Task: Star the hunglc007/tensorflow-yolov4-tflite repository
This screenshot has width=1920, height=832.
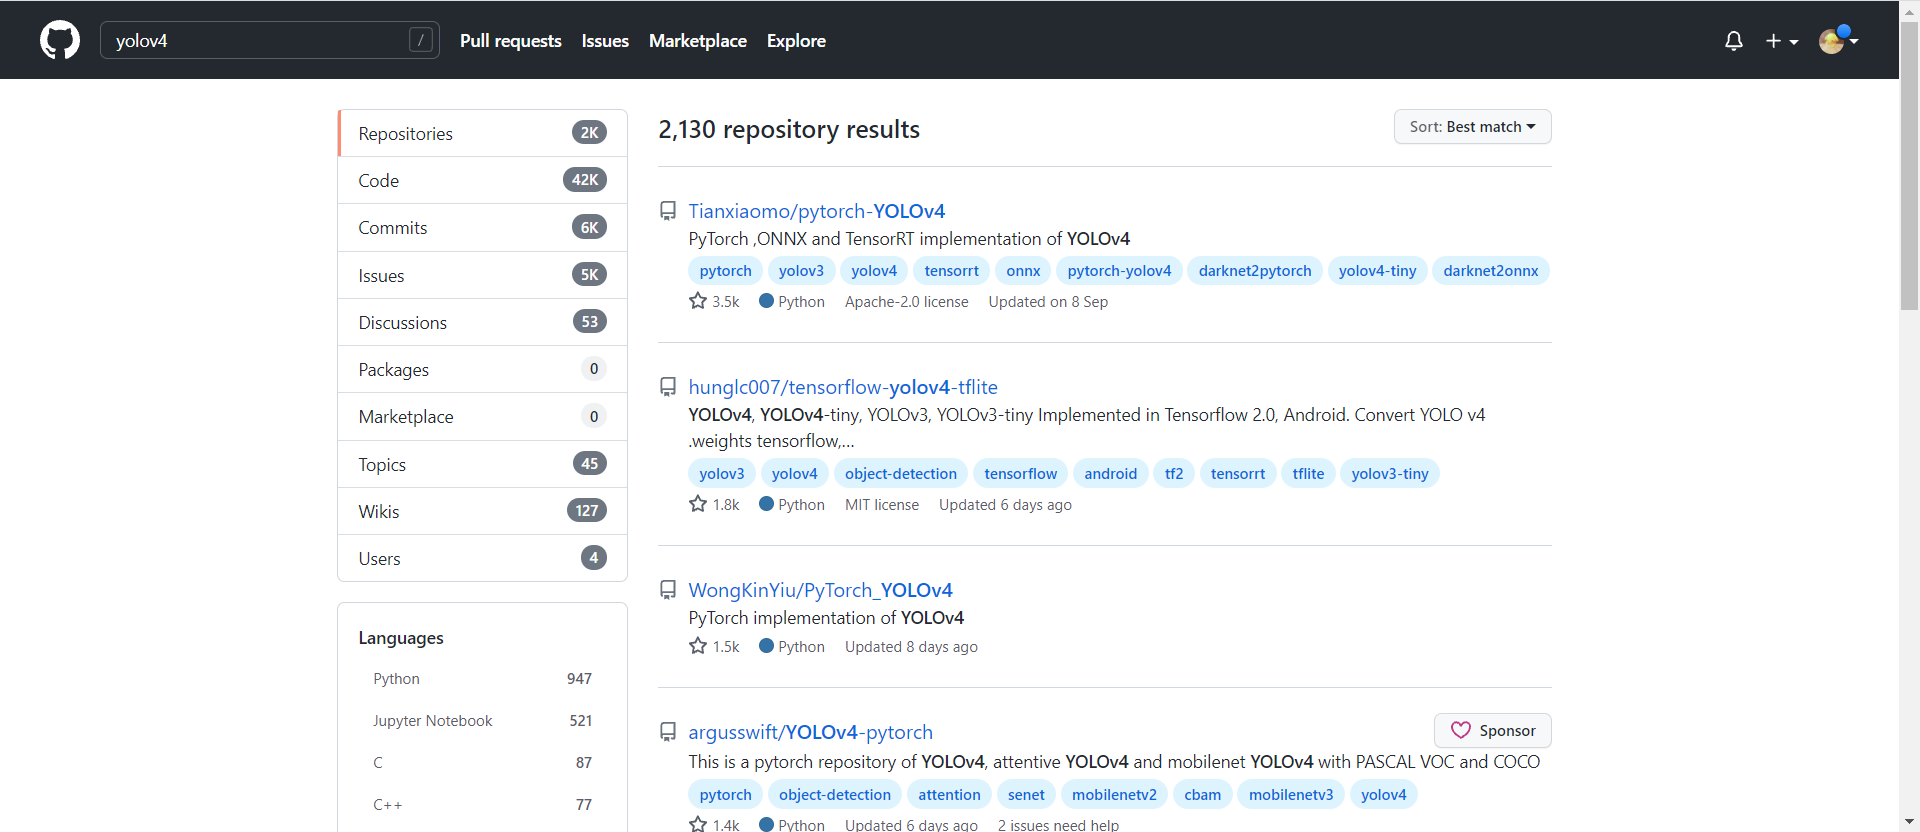Action: 698,504
